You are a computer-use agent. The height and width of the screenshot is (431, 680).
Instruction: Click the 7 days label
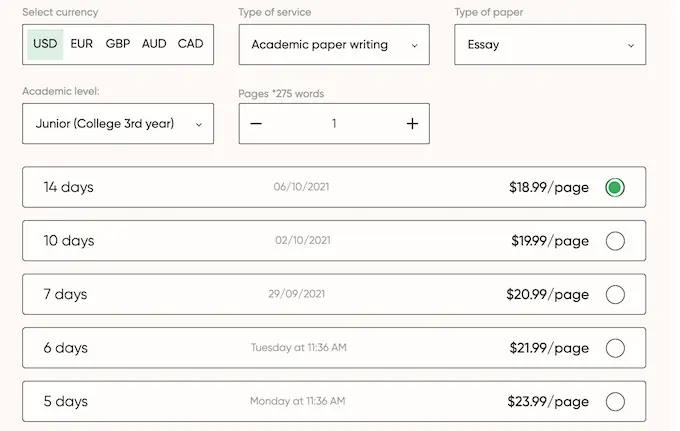click(65, 294)
